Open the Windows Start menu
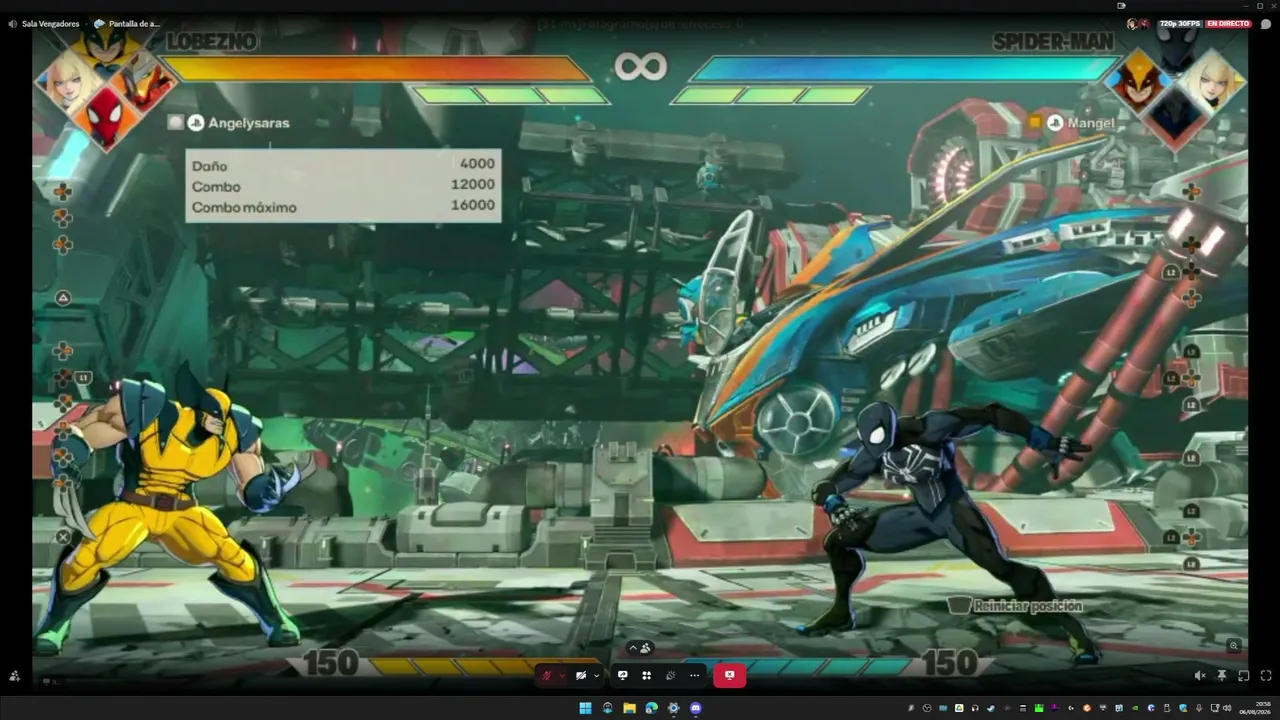 [585, 708]
